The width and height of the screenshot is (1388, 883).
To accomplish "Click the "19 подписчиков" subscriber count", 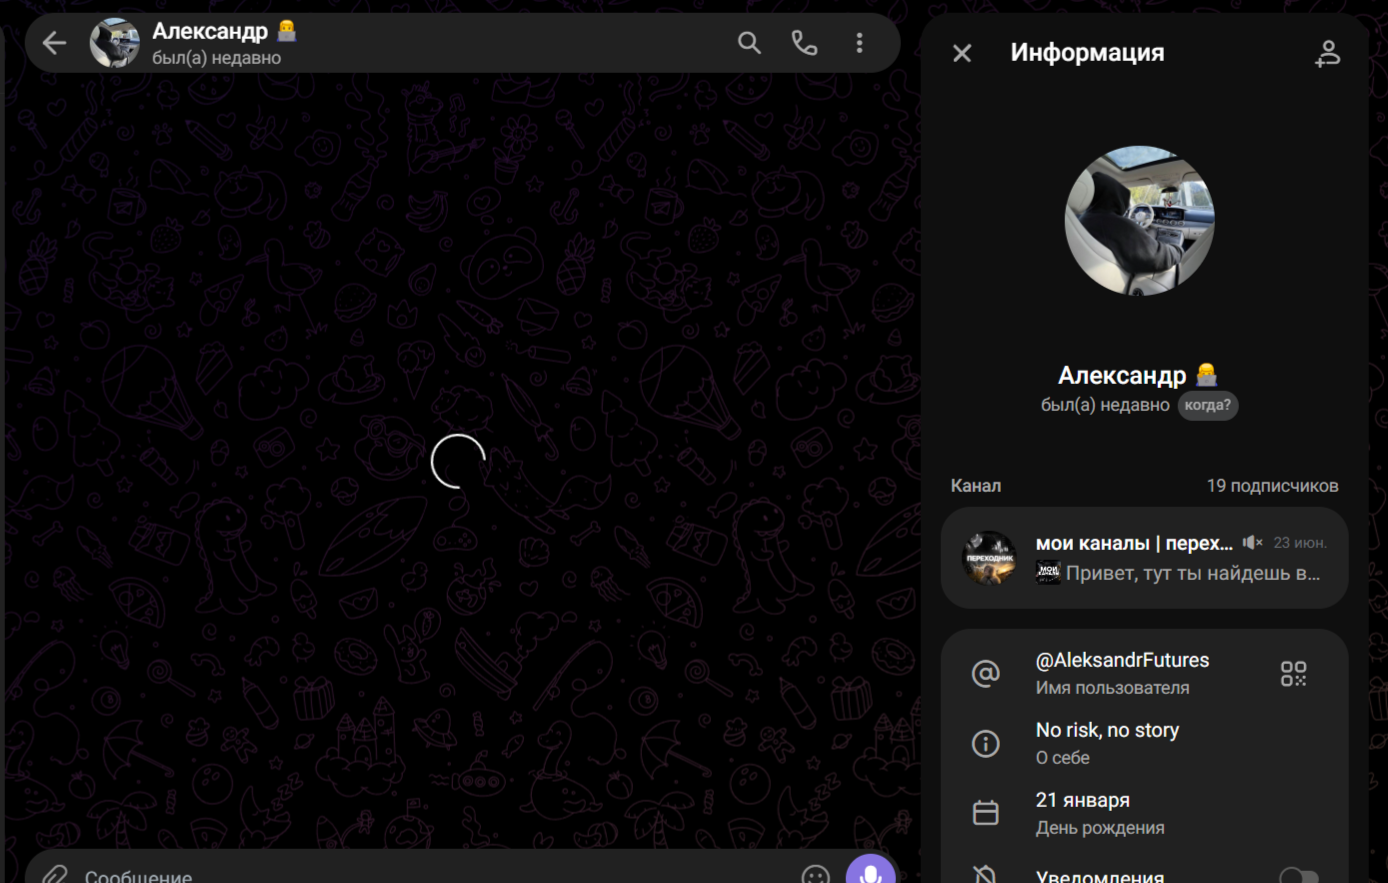I will point(1272,486).
